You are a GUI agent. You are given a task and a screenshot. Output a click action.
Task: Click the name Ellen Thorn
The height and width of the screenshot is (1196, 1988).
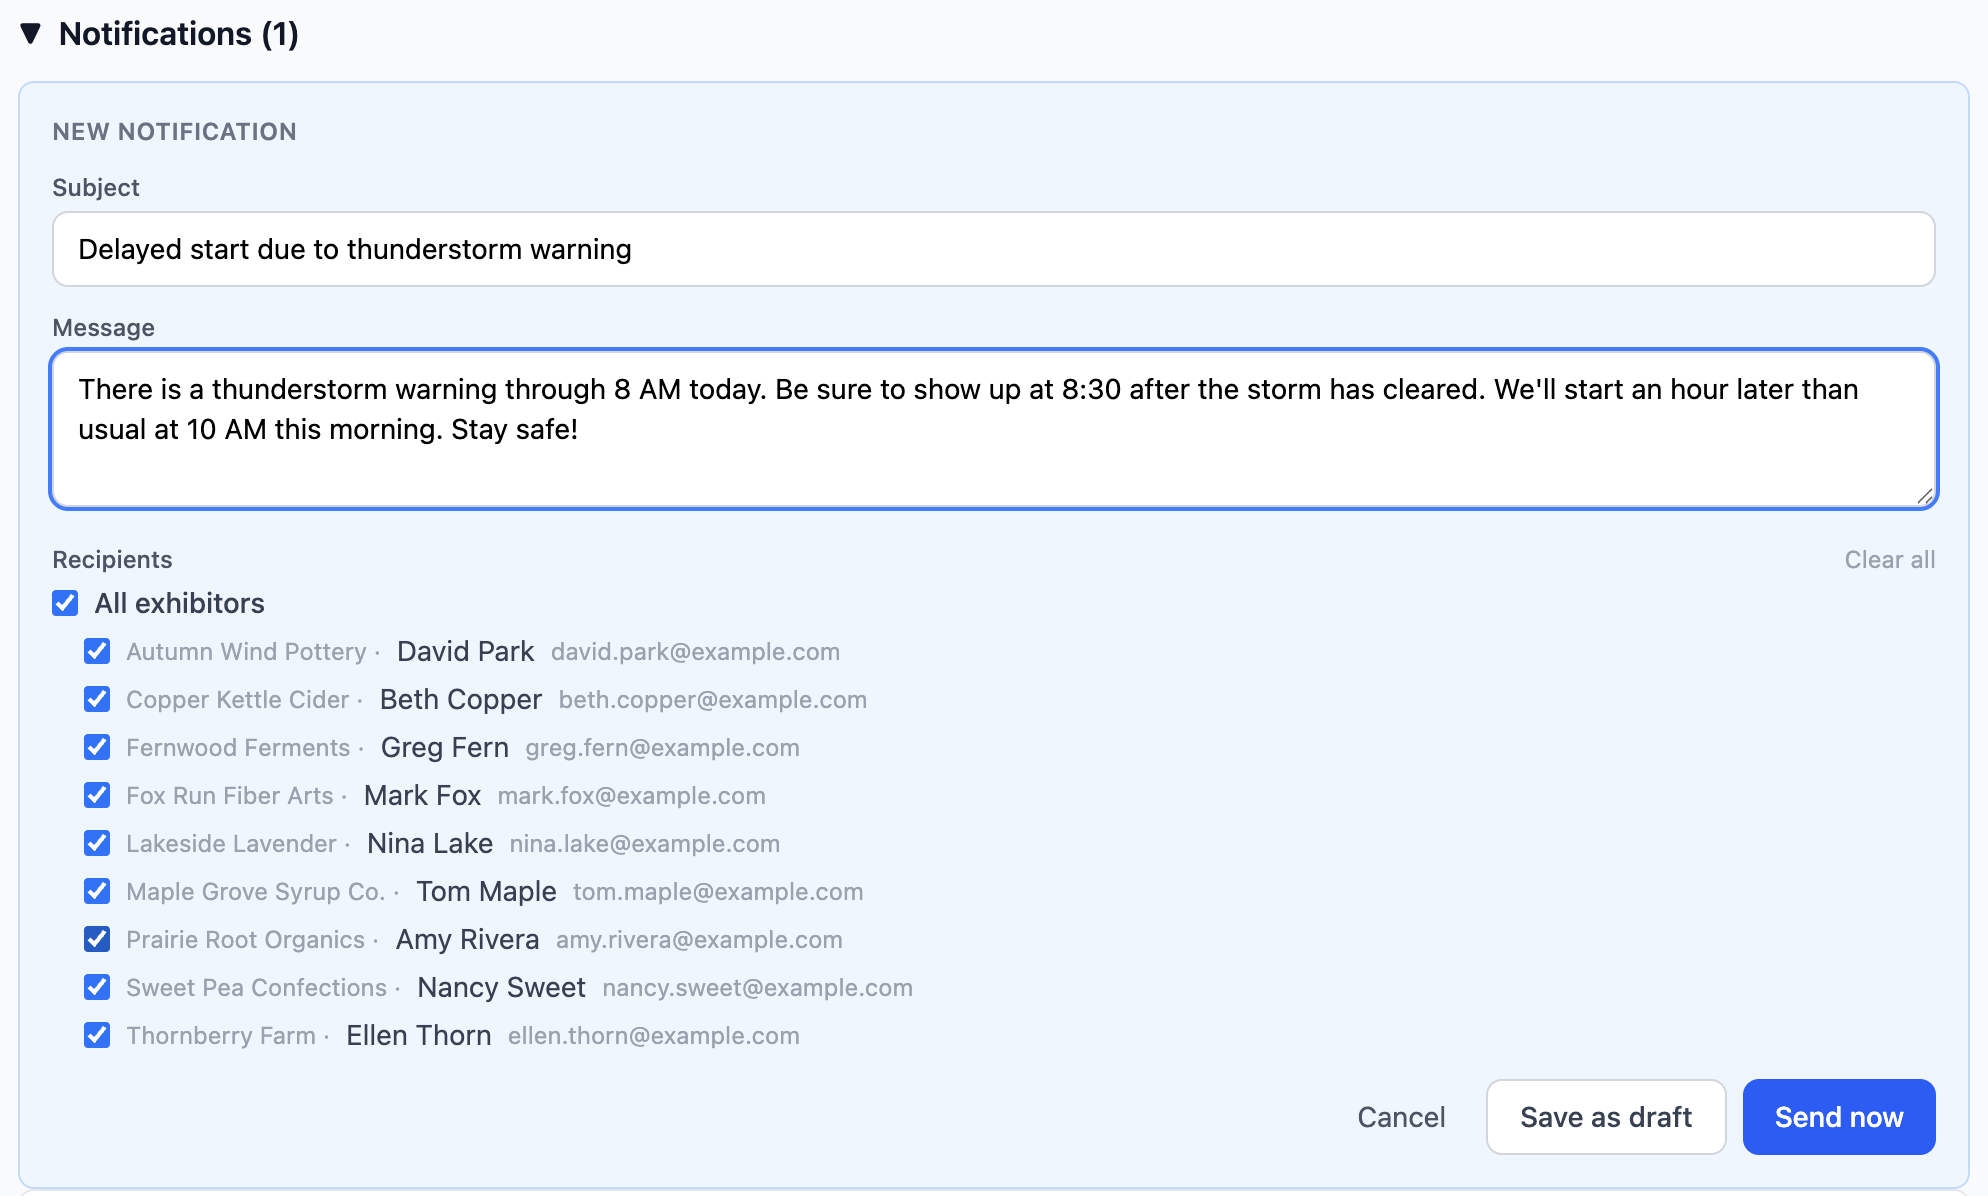point(419,1035)
